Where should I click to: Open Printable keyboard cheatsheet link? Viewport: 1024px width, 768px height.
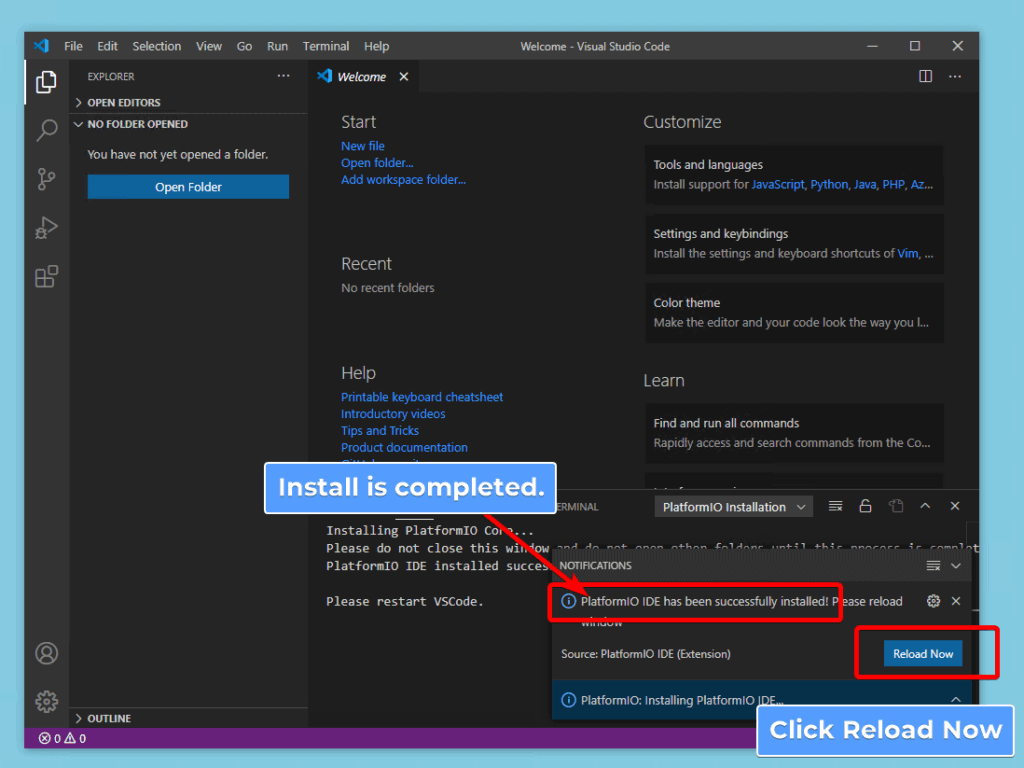[422, 397]
